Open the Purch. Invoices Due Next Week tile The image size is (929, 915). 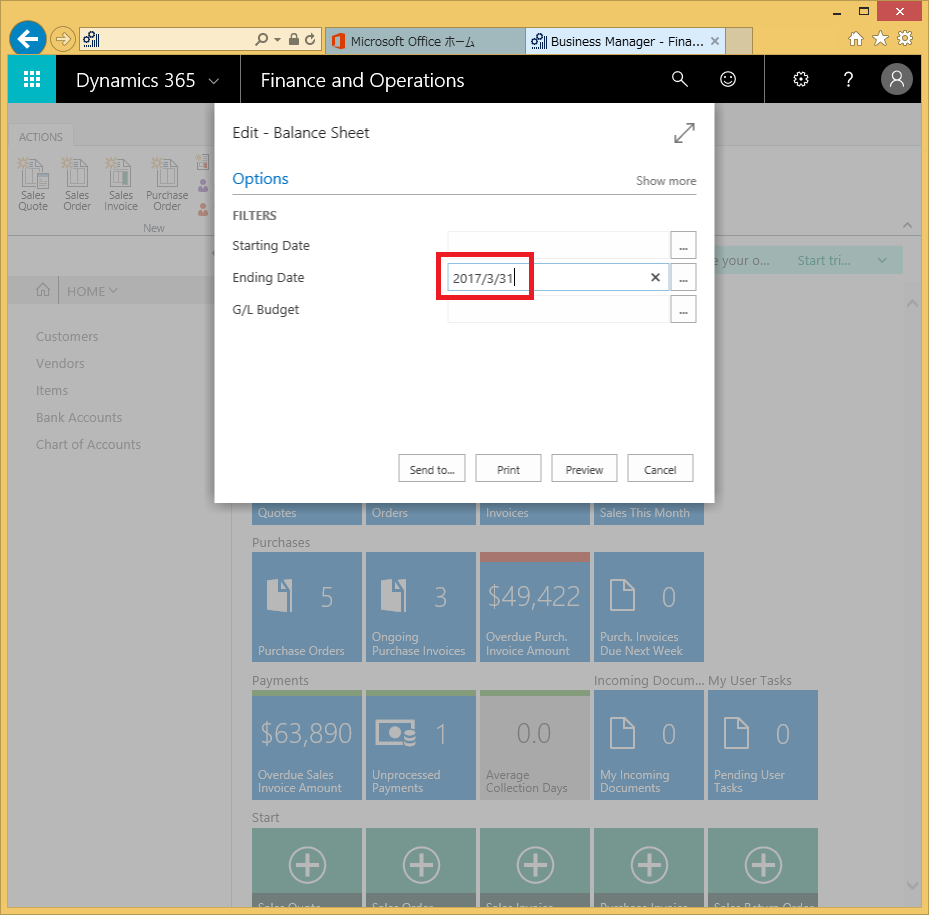pos(649,607)
